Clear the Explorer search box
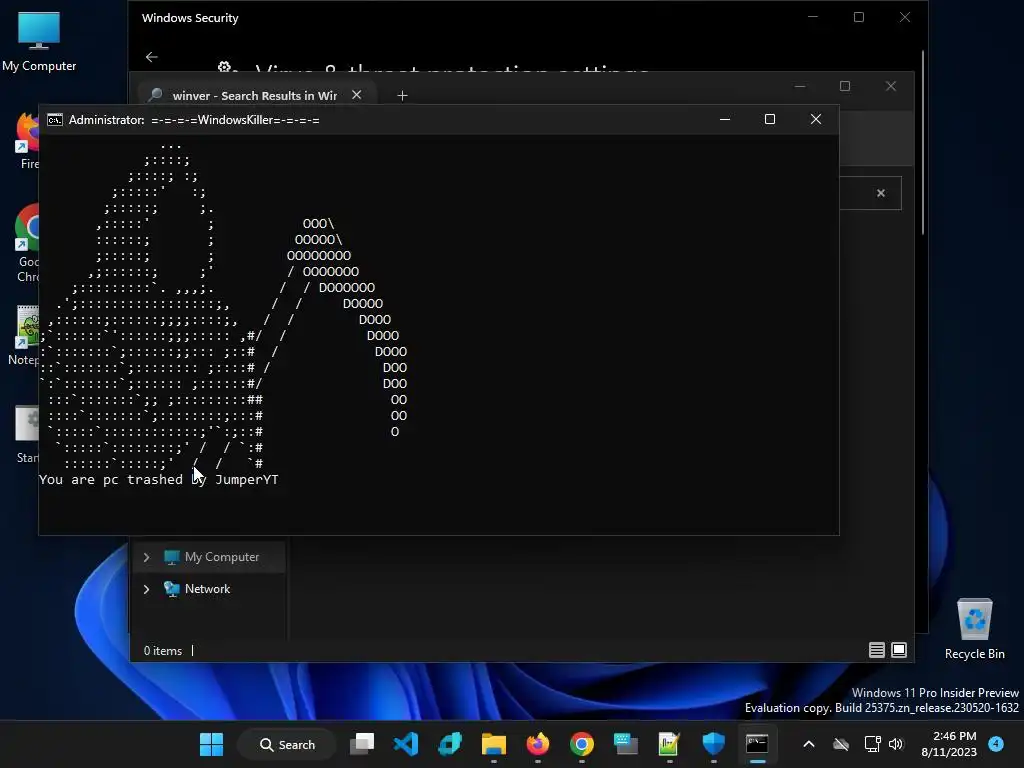 tap(881, 193)
